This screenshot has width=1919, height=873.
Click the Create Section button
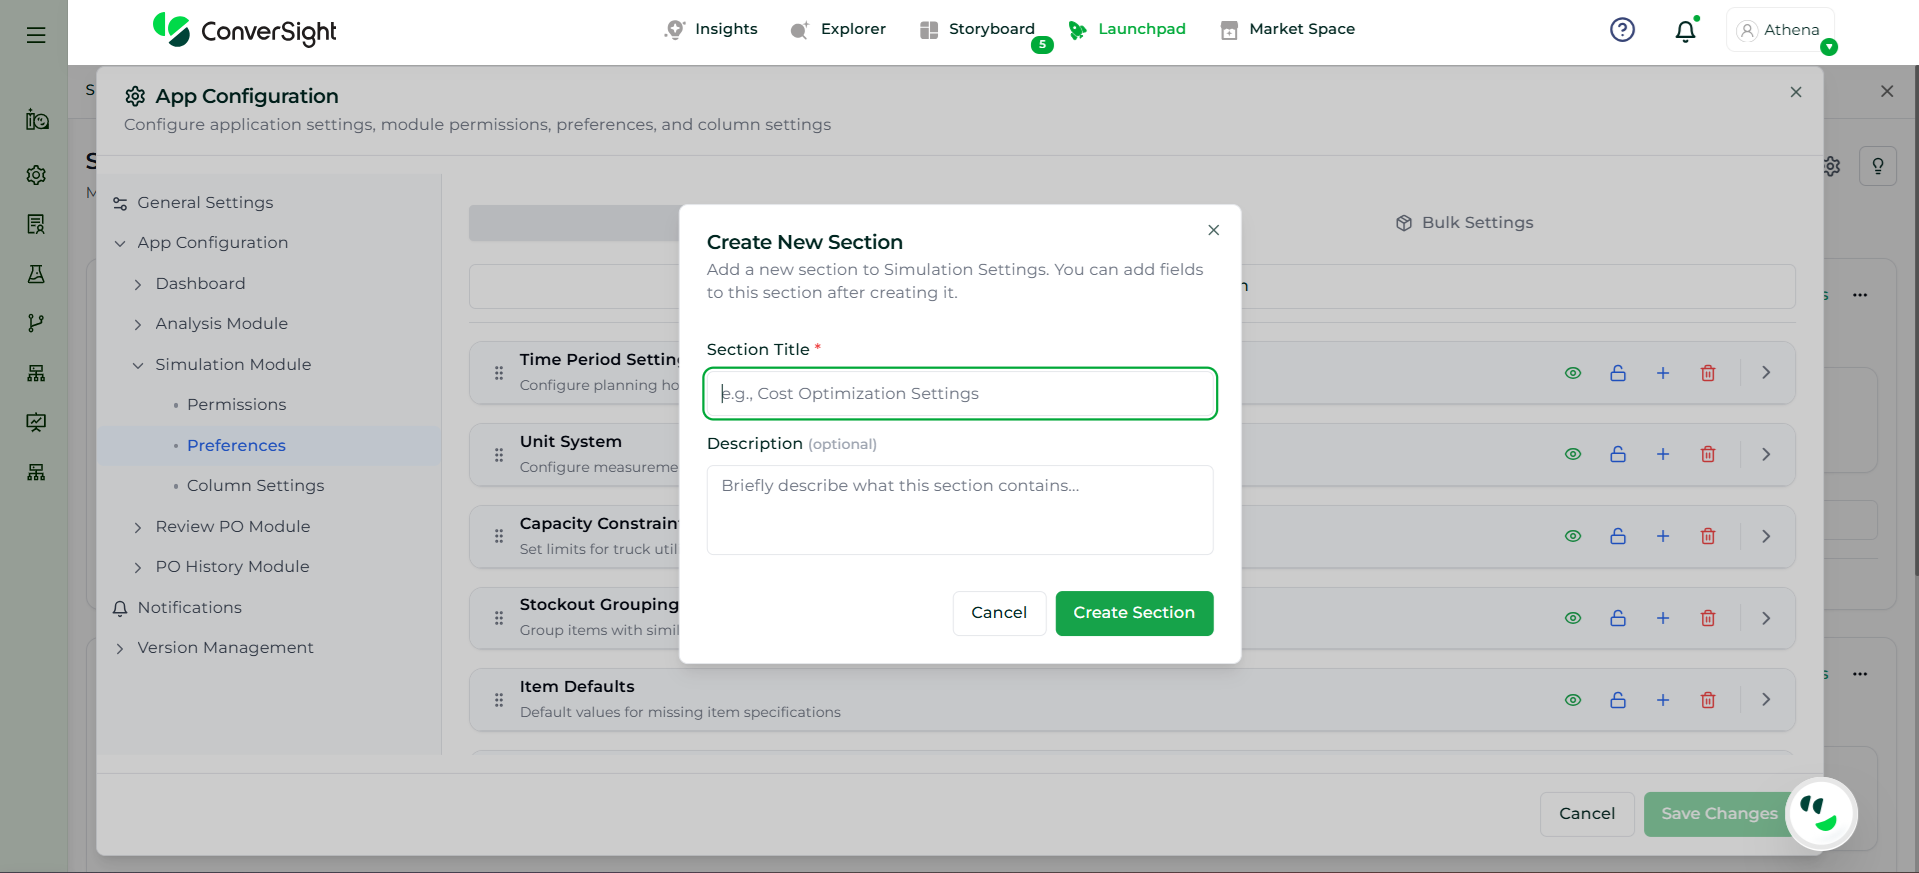(1133, 613)
